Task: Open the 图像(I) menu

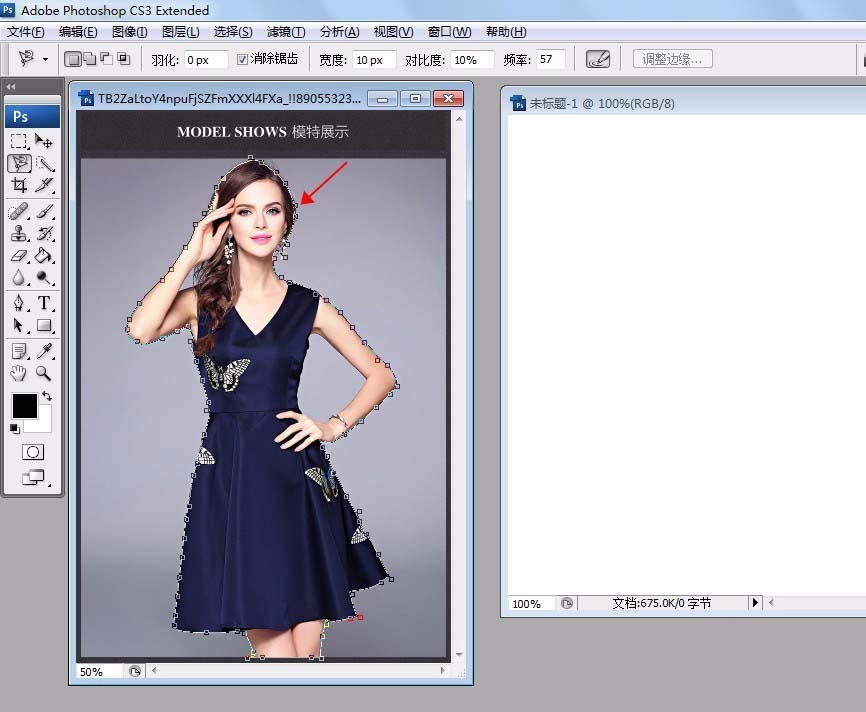Action: pyautogui.click(x=129, y=32)
